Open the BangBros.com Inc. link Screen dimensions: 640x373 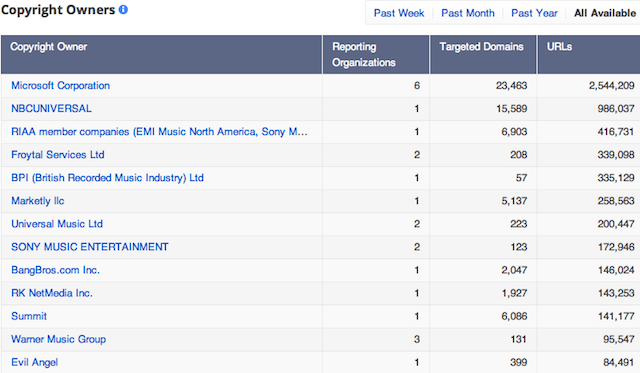[x=56, y=270]
